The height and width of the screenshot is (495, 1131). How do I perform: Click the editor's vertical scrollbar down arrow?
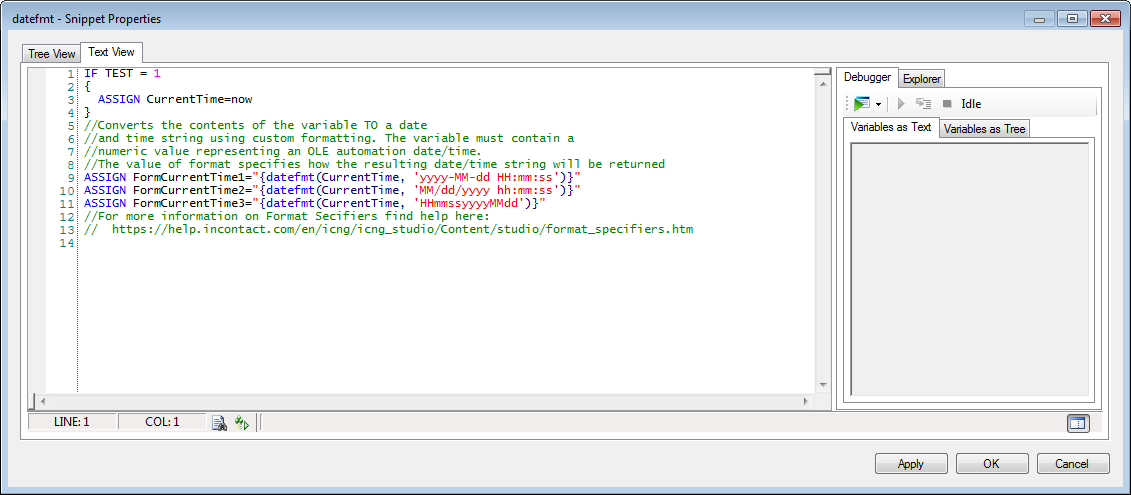[x=822, y=383]
